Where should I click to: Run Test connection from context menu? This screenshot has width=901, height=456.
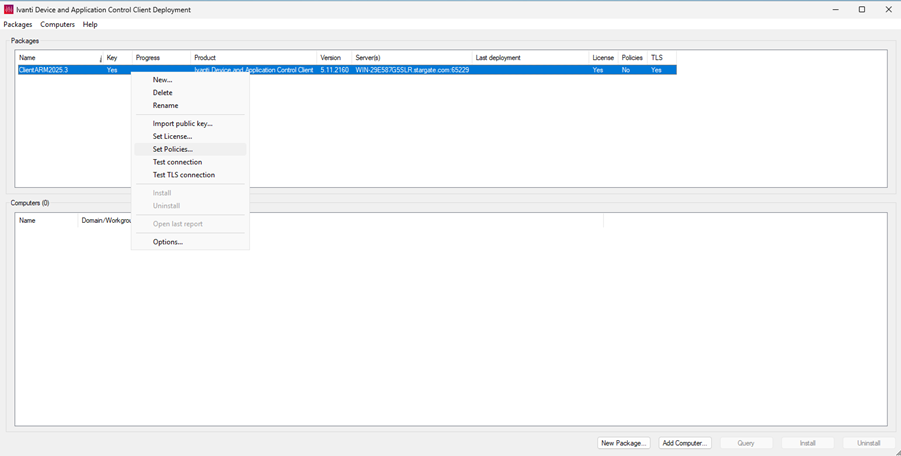coord(177,162)
